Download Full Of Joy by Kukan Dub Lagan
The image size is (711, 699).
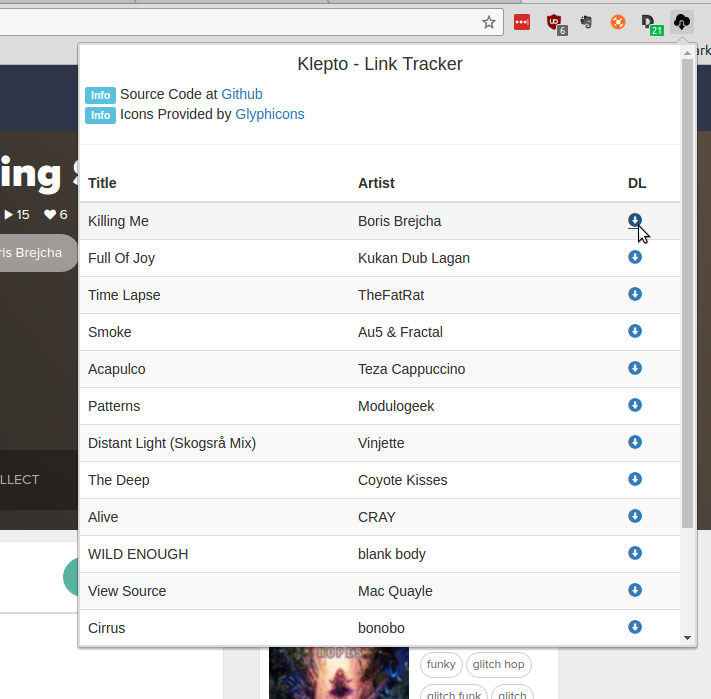[635, 257]
